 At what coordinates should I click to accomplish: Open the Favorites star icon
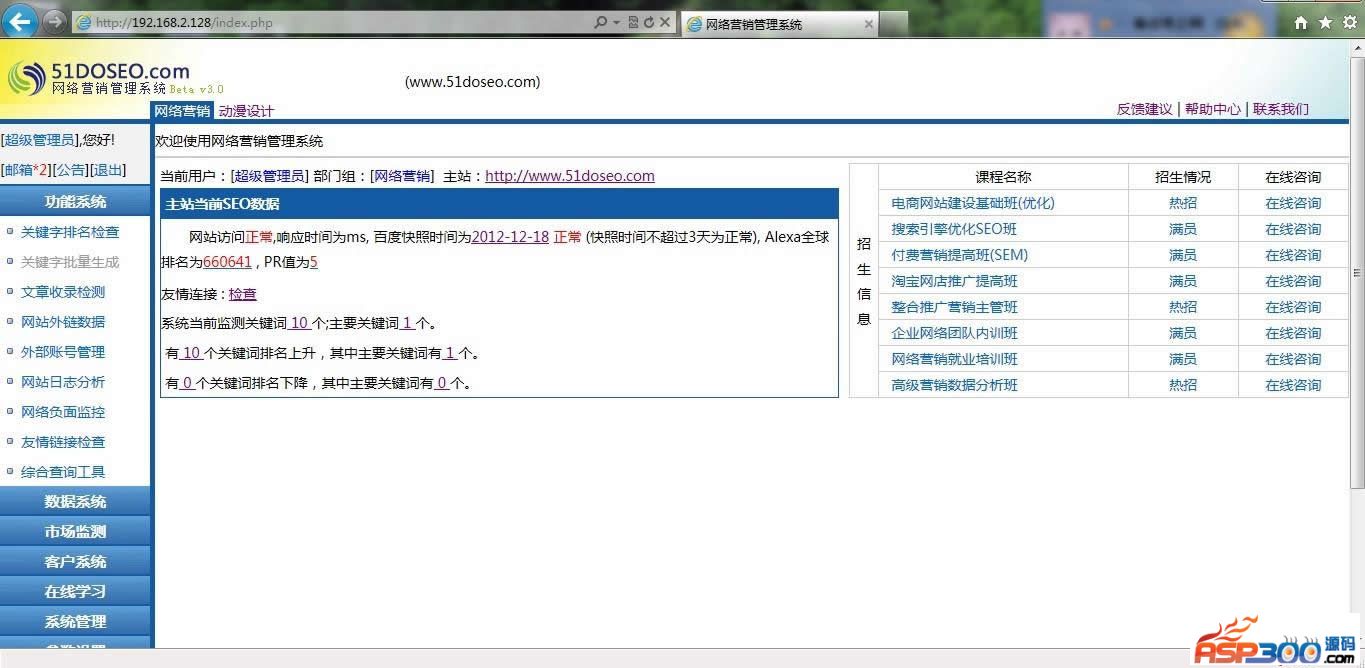click(x=1325, y=23)
